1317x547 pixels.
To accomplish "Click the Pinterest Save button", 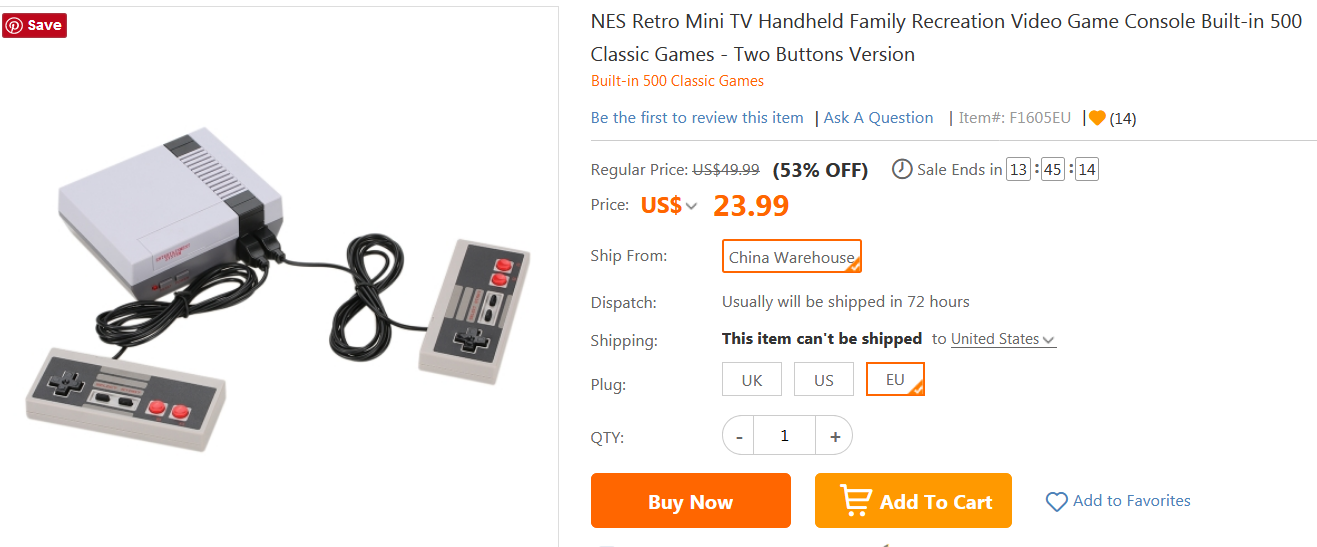I will (x=35, y=25).
